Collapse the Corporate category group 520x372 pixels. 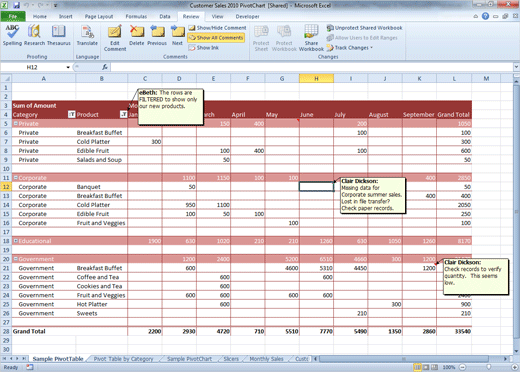click(15, 178)
